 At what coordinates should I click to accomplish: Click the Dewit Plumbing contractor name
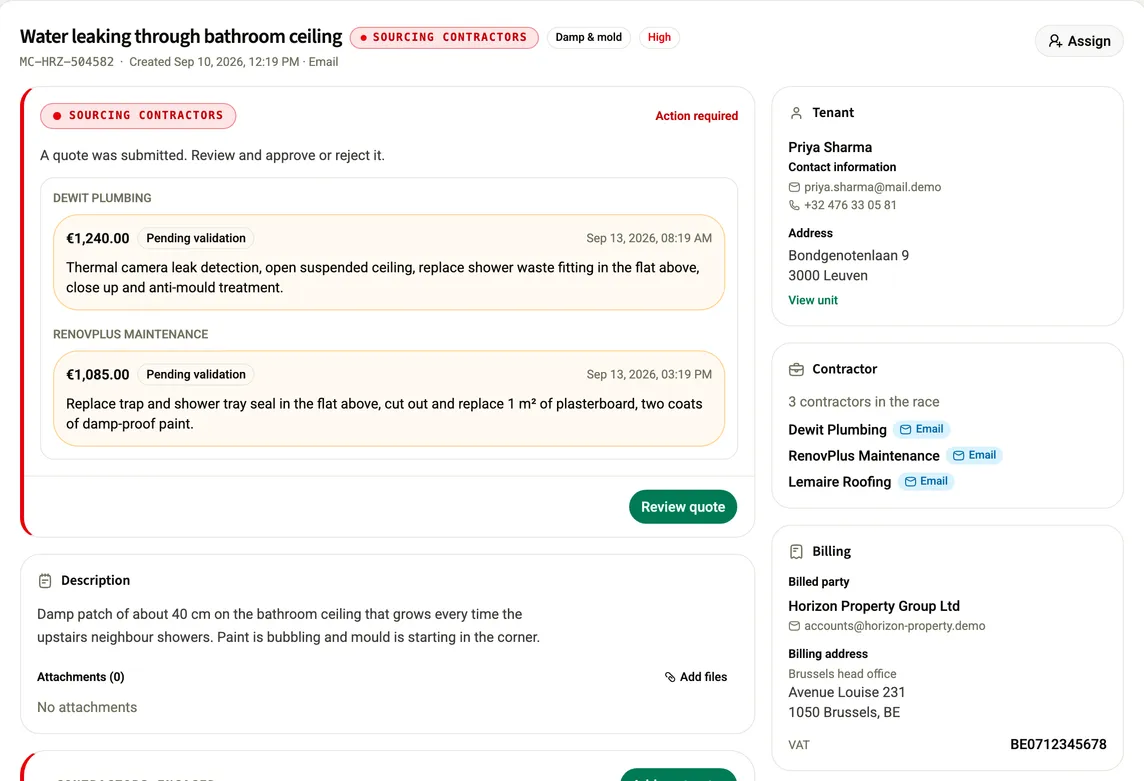(x=837, y=430)
